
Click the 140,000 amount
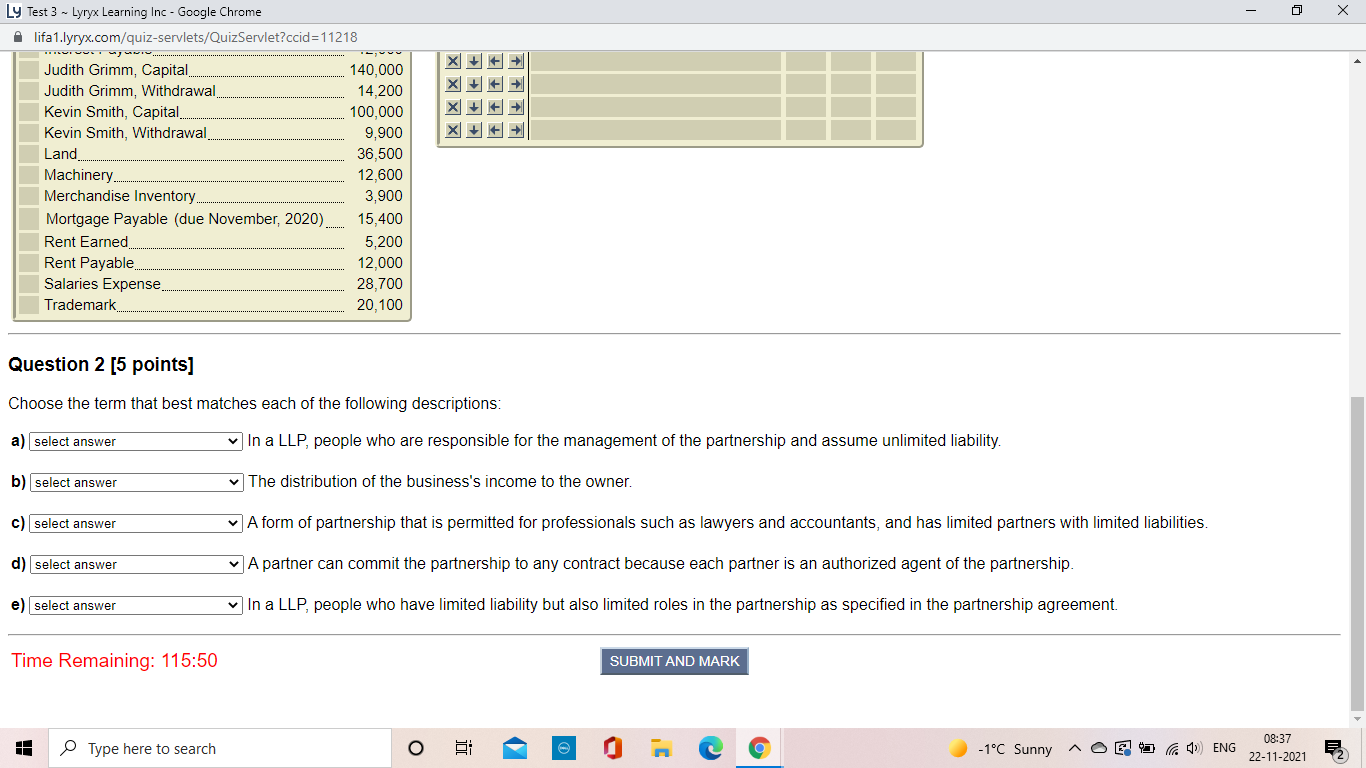pos(376,70)
